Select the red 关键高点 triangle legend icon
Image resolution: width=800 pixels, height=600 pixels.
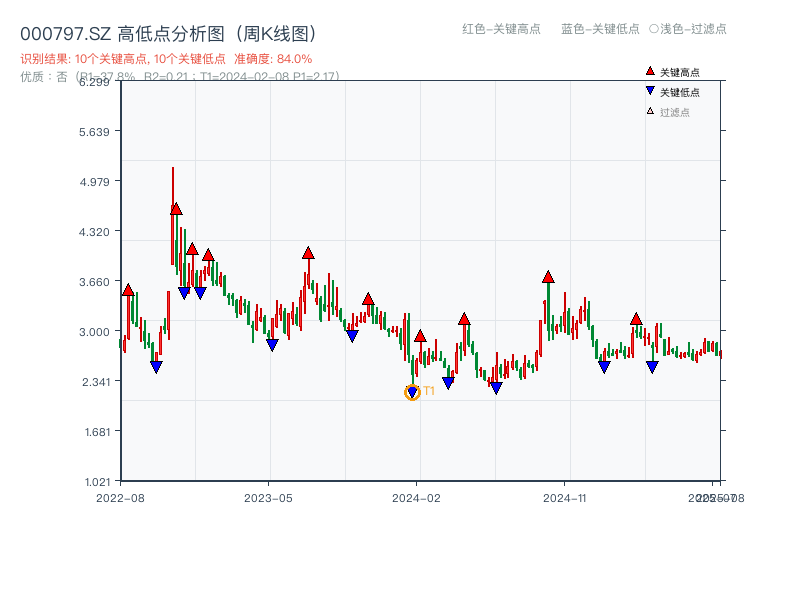pyautogui.click(x=648, y=71)
